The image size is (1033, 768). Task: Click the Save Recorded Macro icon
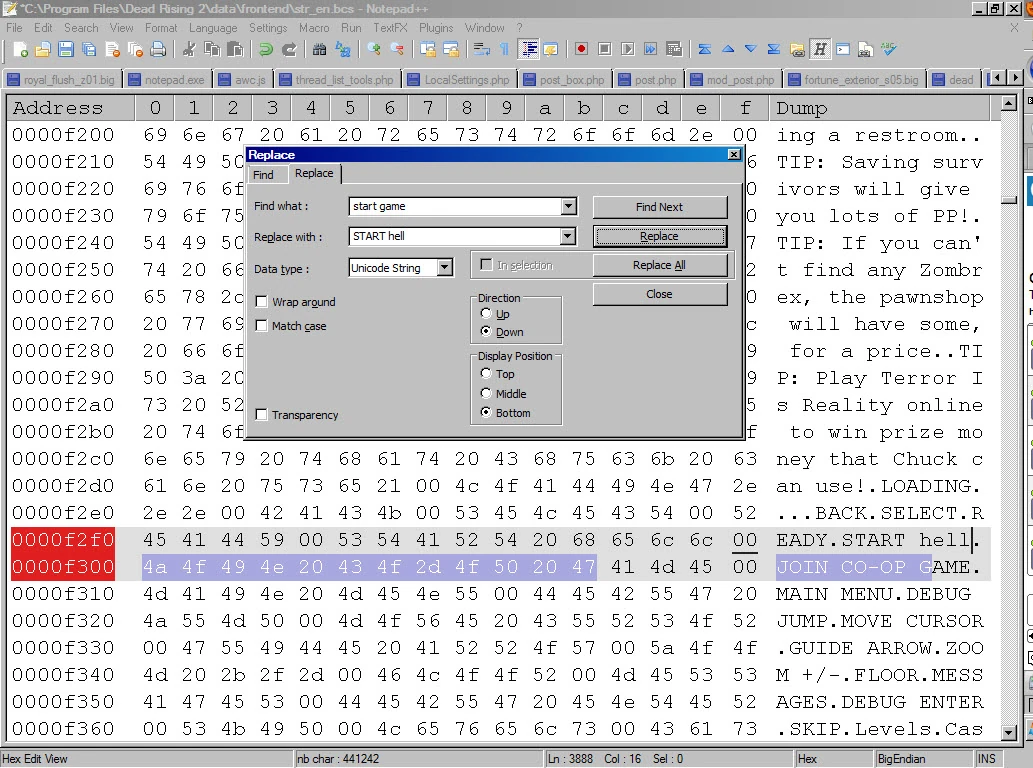pos(673,49)
